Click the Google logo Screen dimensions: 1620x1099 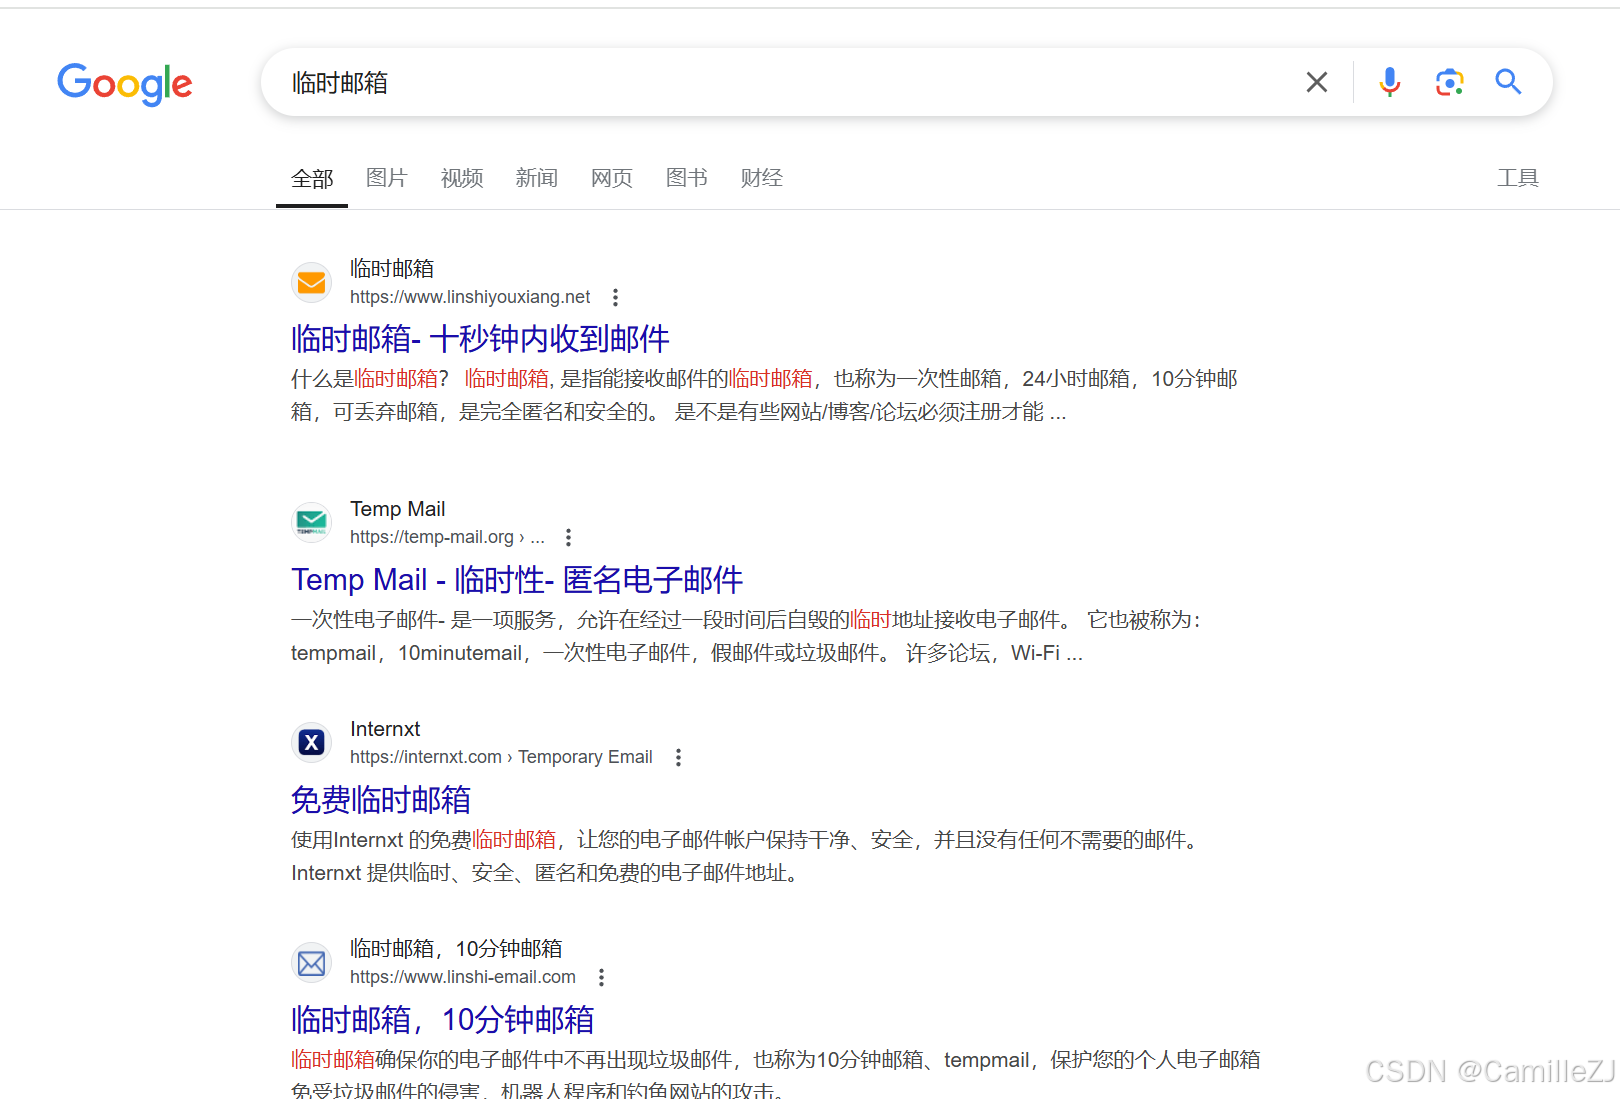(x=125, y=84)
